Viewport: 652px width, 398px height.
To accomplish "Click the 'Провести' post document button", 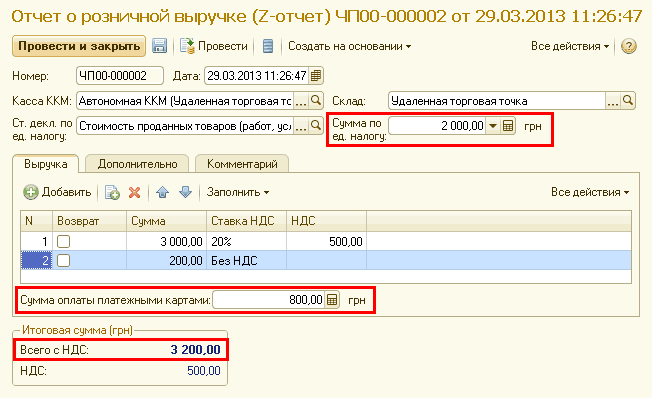I will (x=214, y=46).
